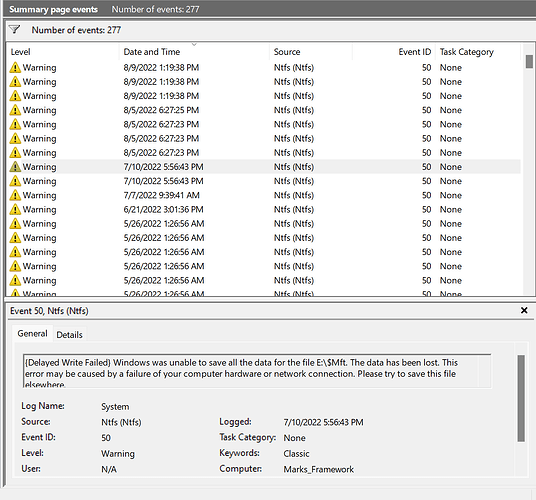The image size is (536, 500).
Task: Click the details pane vertical scrollbar
Action: 521,398
